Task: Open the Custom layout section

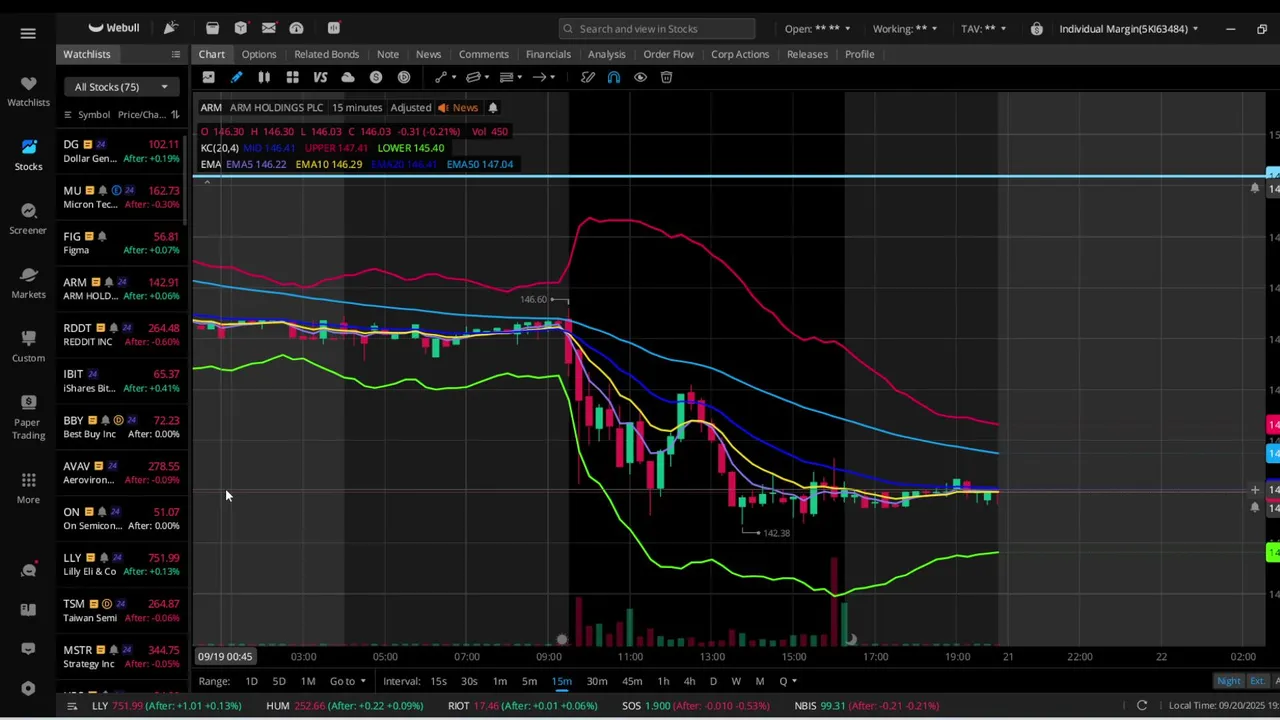Action: tap(28, 346)
